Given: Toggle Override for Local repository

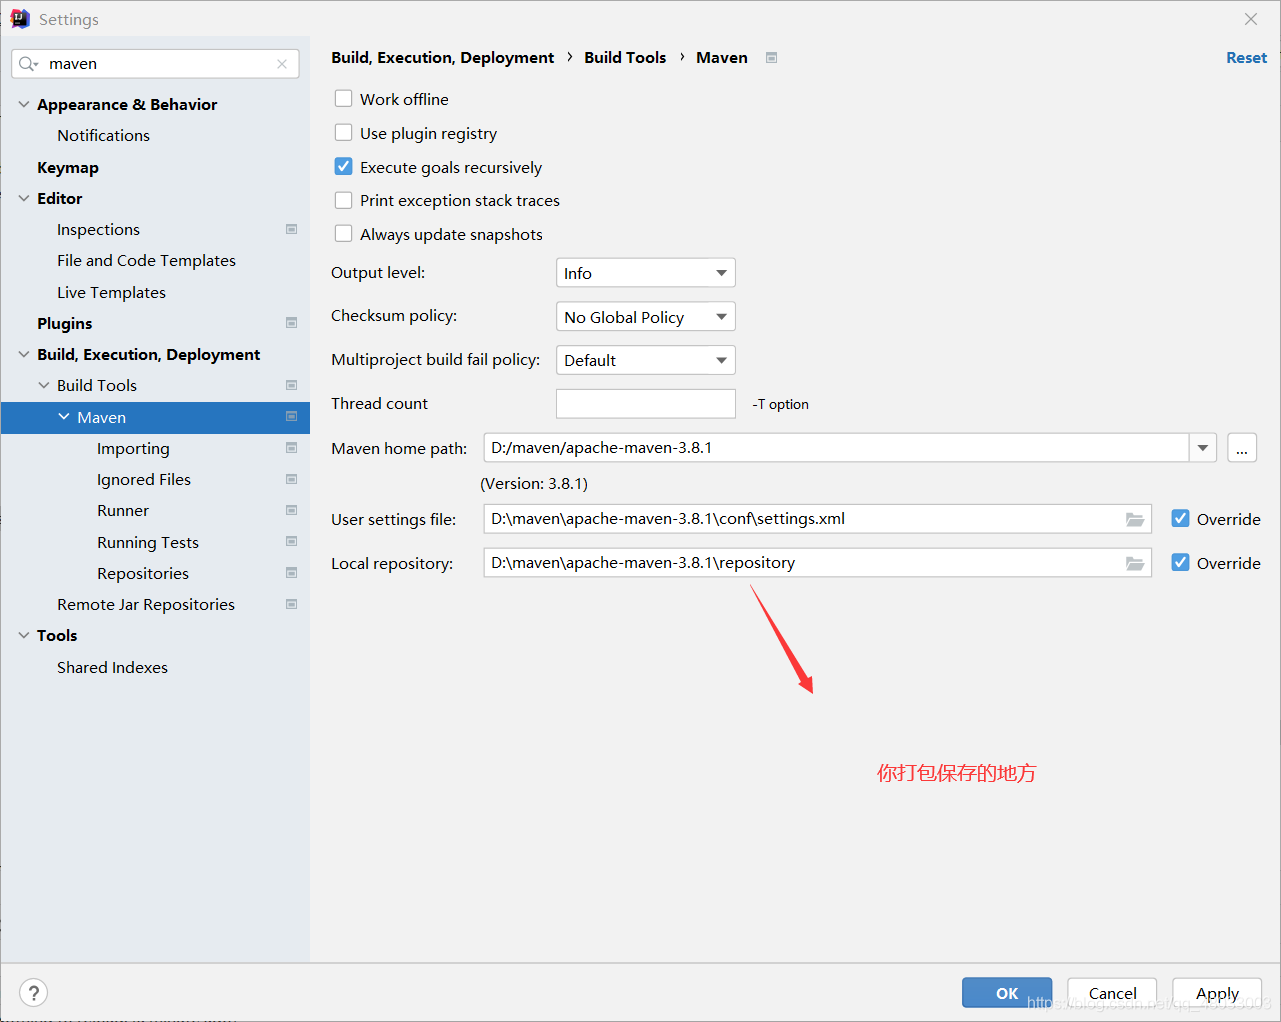Looking at the screenshot, I should (1181, 563).
